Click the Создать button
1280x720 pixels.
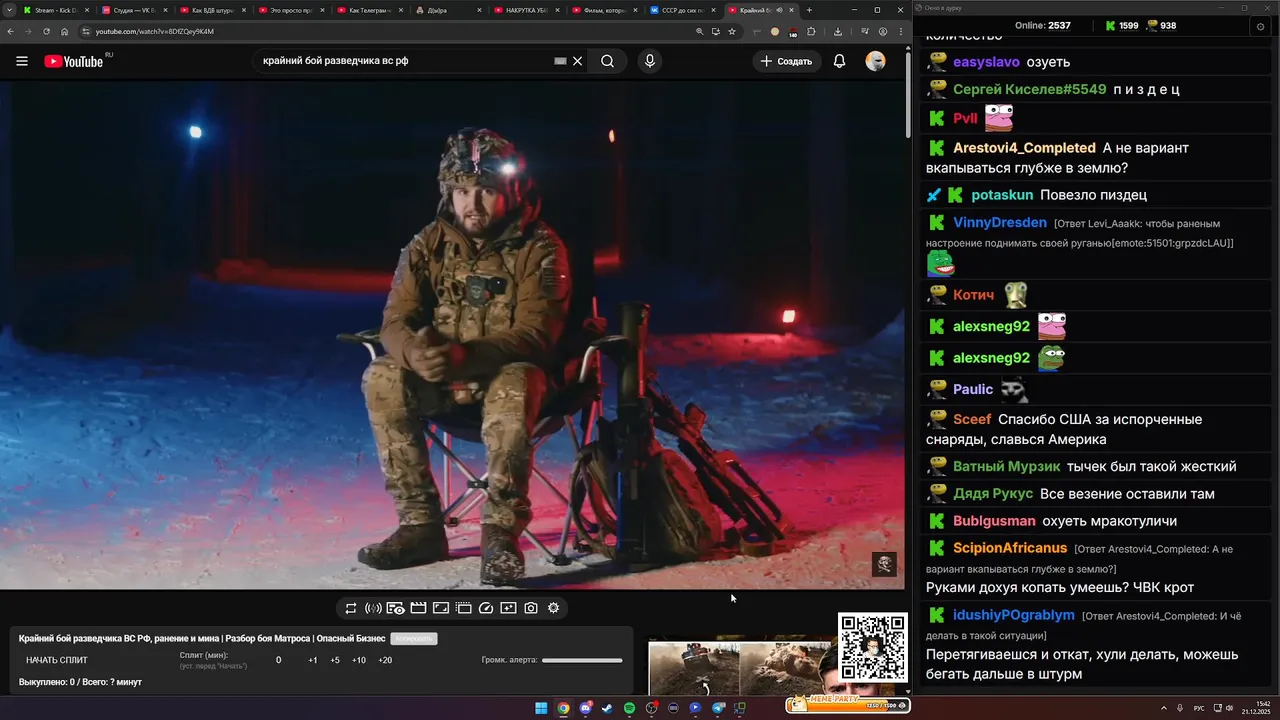coord(787,61)
